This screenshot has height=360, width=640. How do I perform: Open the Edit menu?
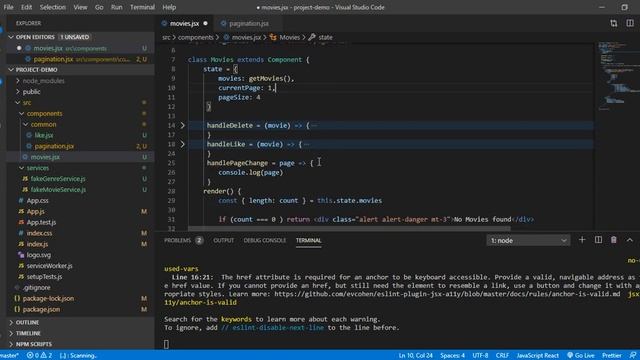tap(27, 7)
